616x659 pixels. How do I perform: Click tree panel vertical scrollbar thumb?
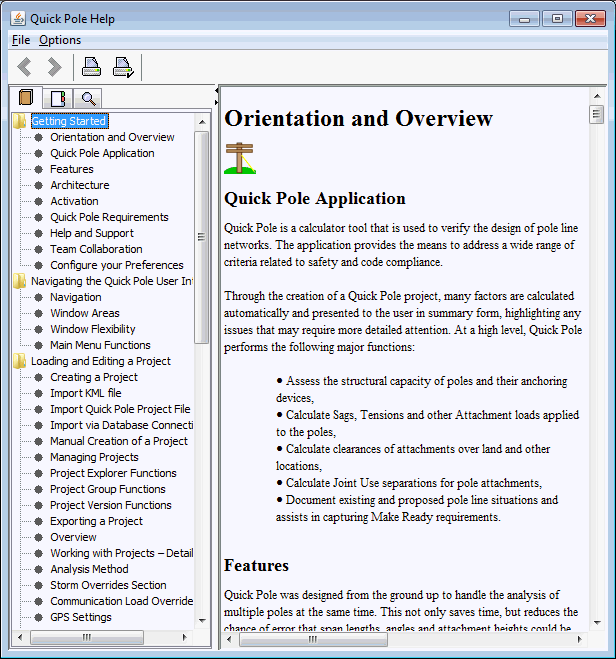coord(202,237)
